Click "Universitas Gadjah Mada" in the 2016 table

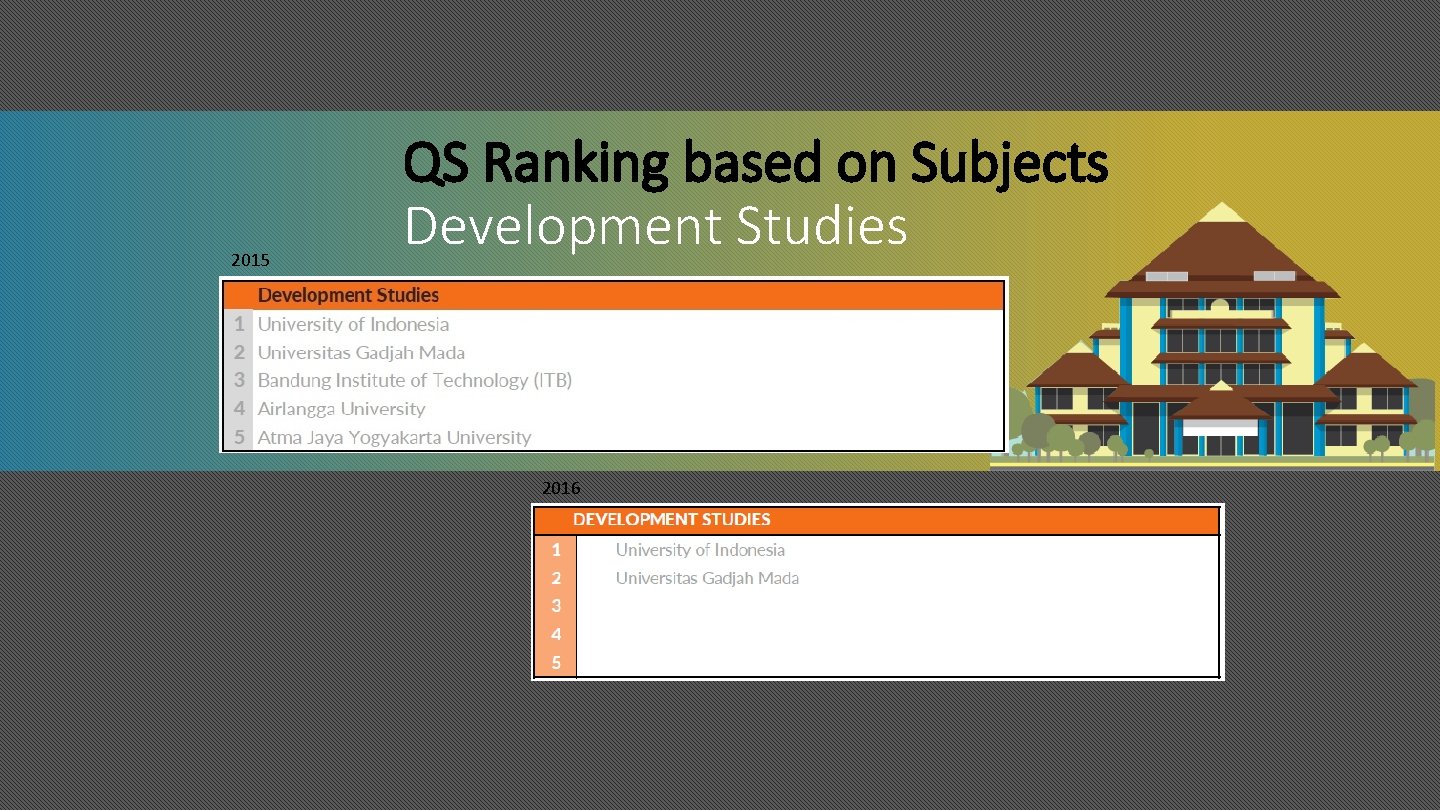(x=707, y=578)
